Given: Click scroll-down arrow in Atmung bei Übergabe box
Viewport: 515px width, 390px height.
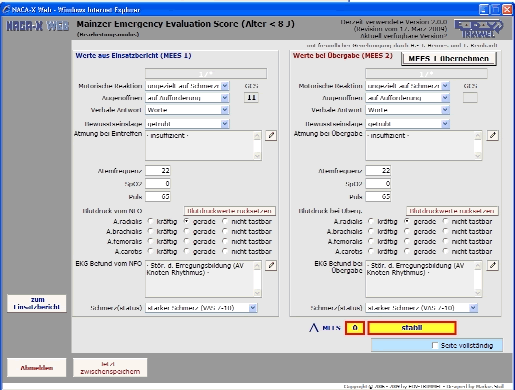Looking at the screenshot, I should click(x=478, y=156).
